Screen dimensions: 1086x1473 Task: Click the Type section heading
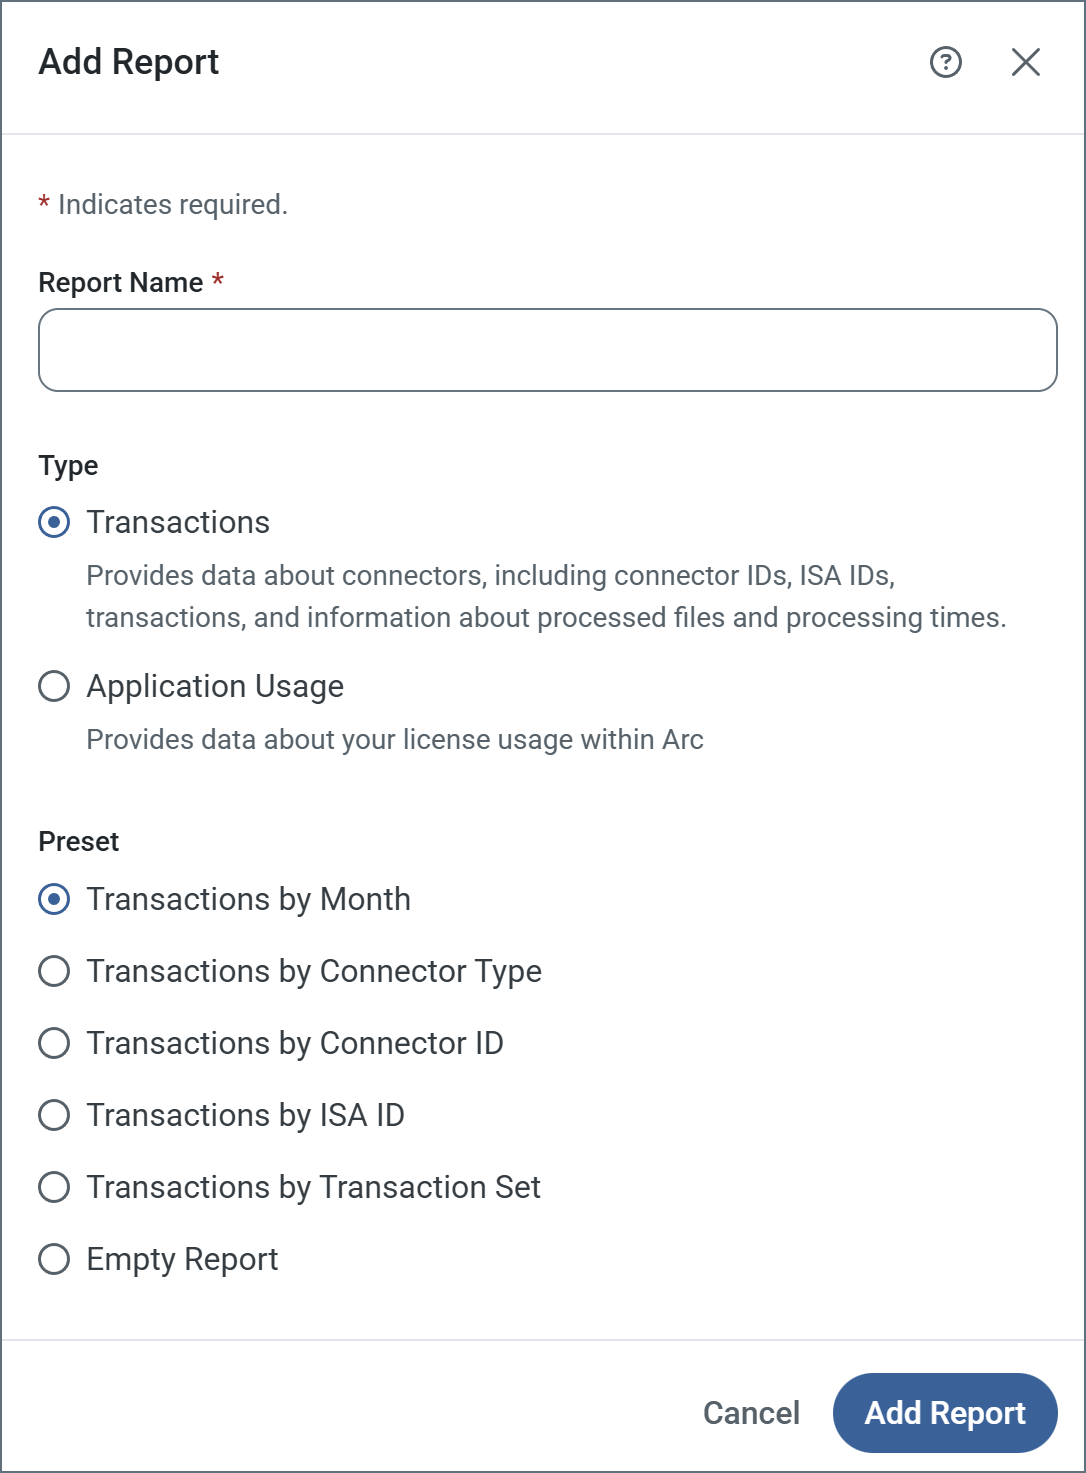pyautogui.click(x=68, y=466)
